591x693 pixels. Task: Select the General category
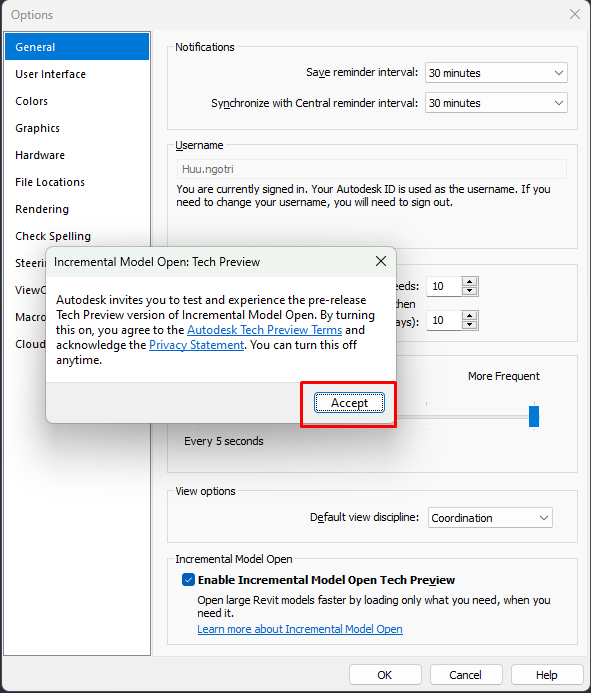pyautogui.click(x=77, y=46)
